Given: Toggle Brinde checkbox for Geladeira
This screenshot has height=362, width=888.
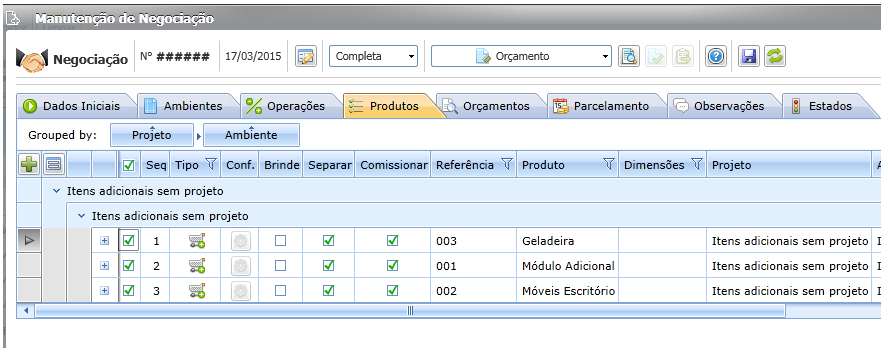Looking at the screenshot, I should [280, 241].
